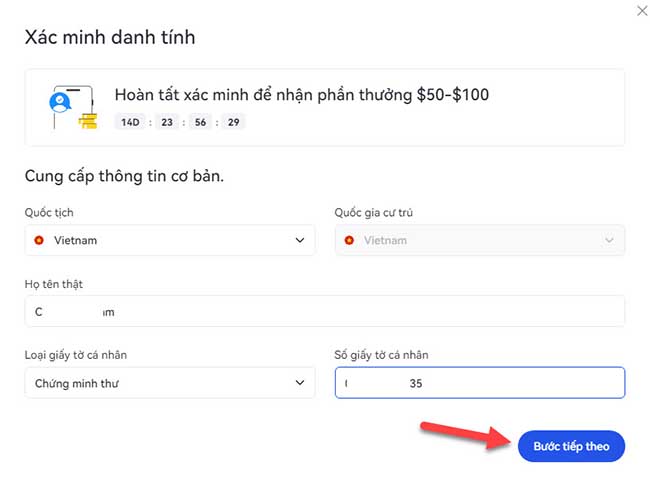
Task: Open the Quốc gia cư trú dropdown
Action: [x=480, y=240]
